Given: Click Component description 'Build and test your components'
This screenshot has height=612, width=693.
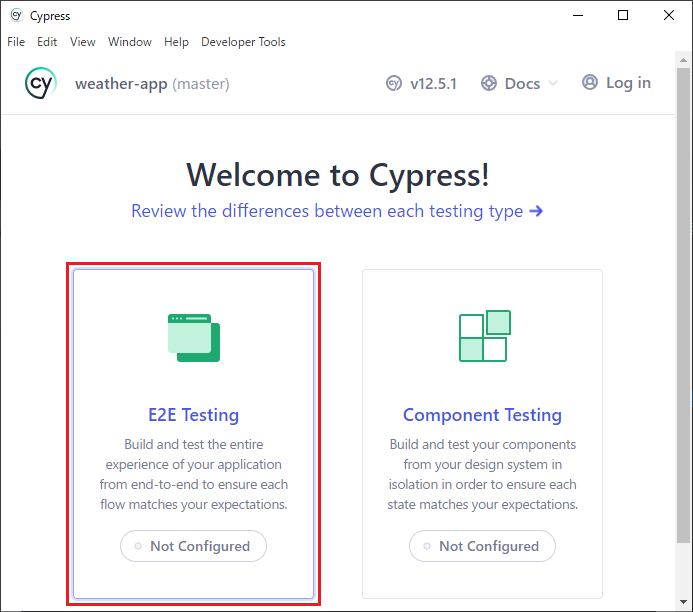Looking at the screenshot, I should (483, 444).
